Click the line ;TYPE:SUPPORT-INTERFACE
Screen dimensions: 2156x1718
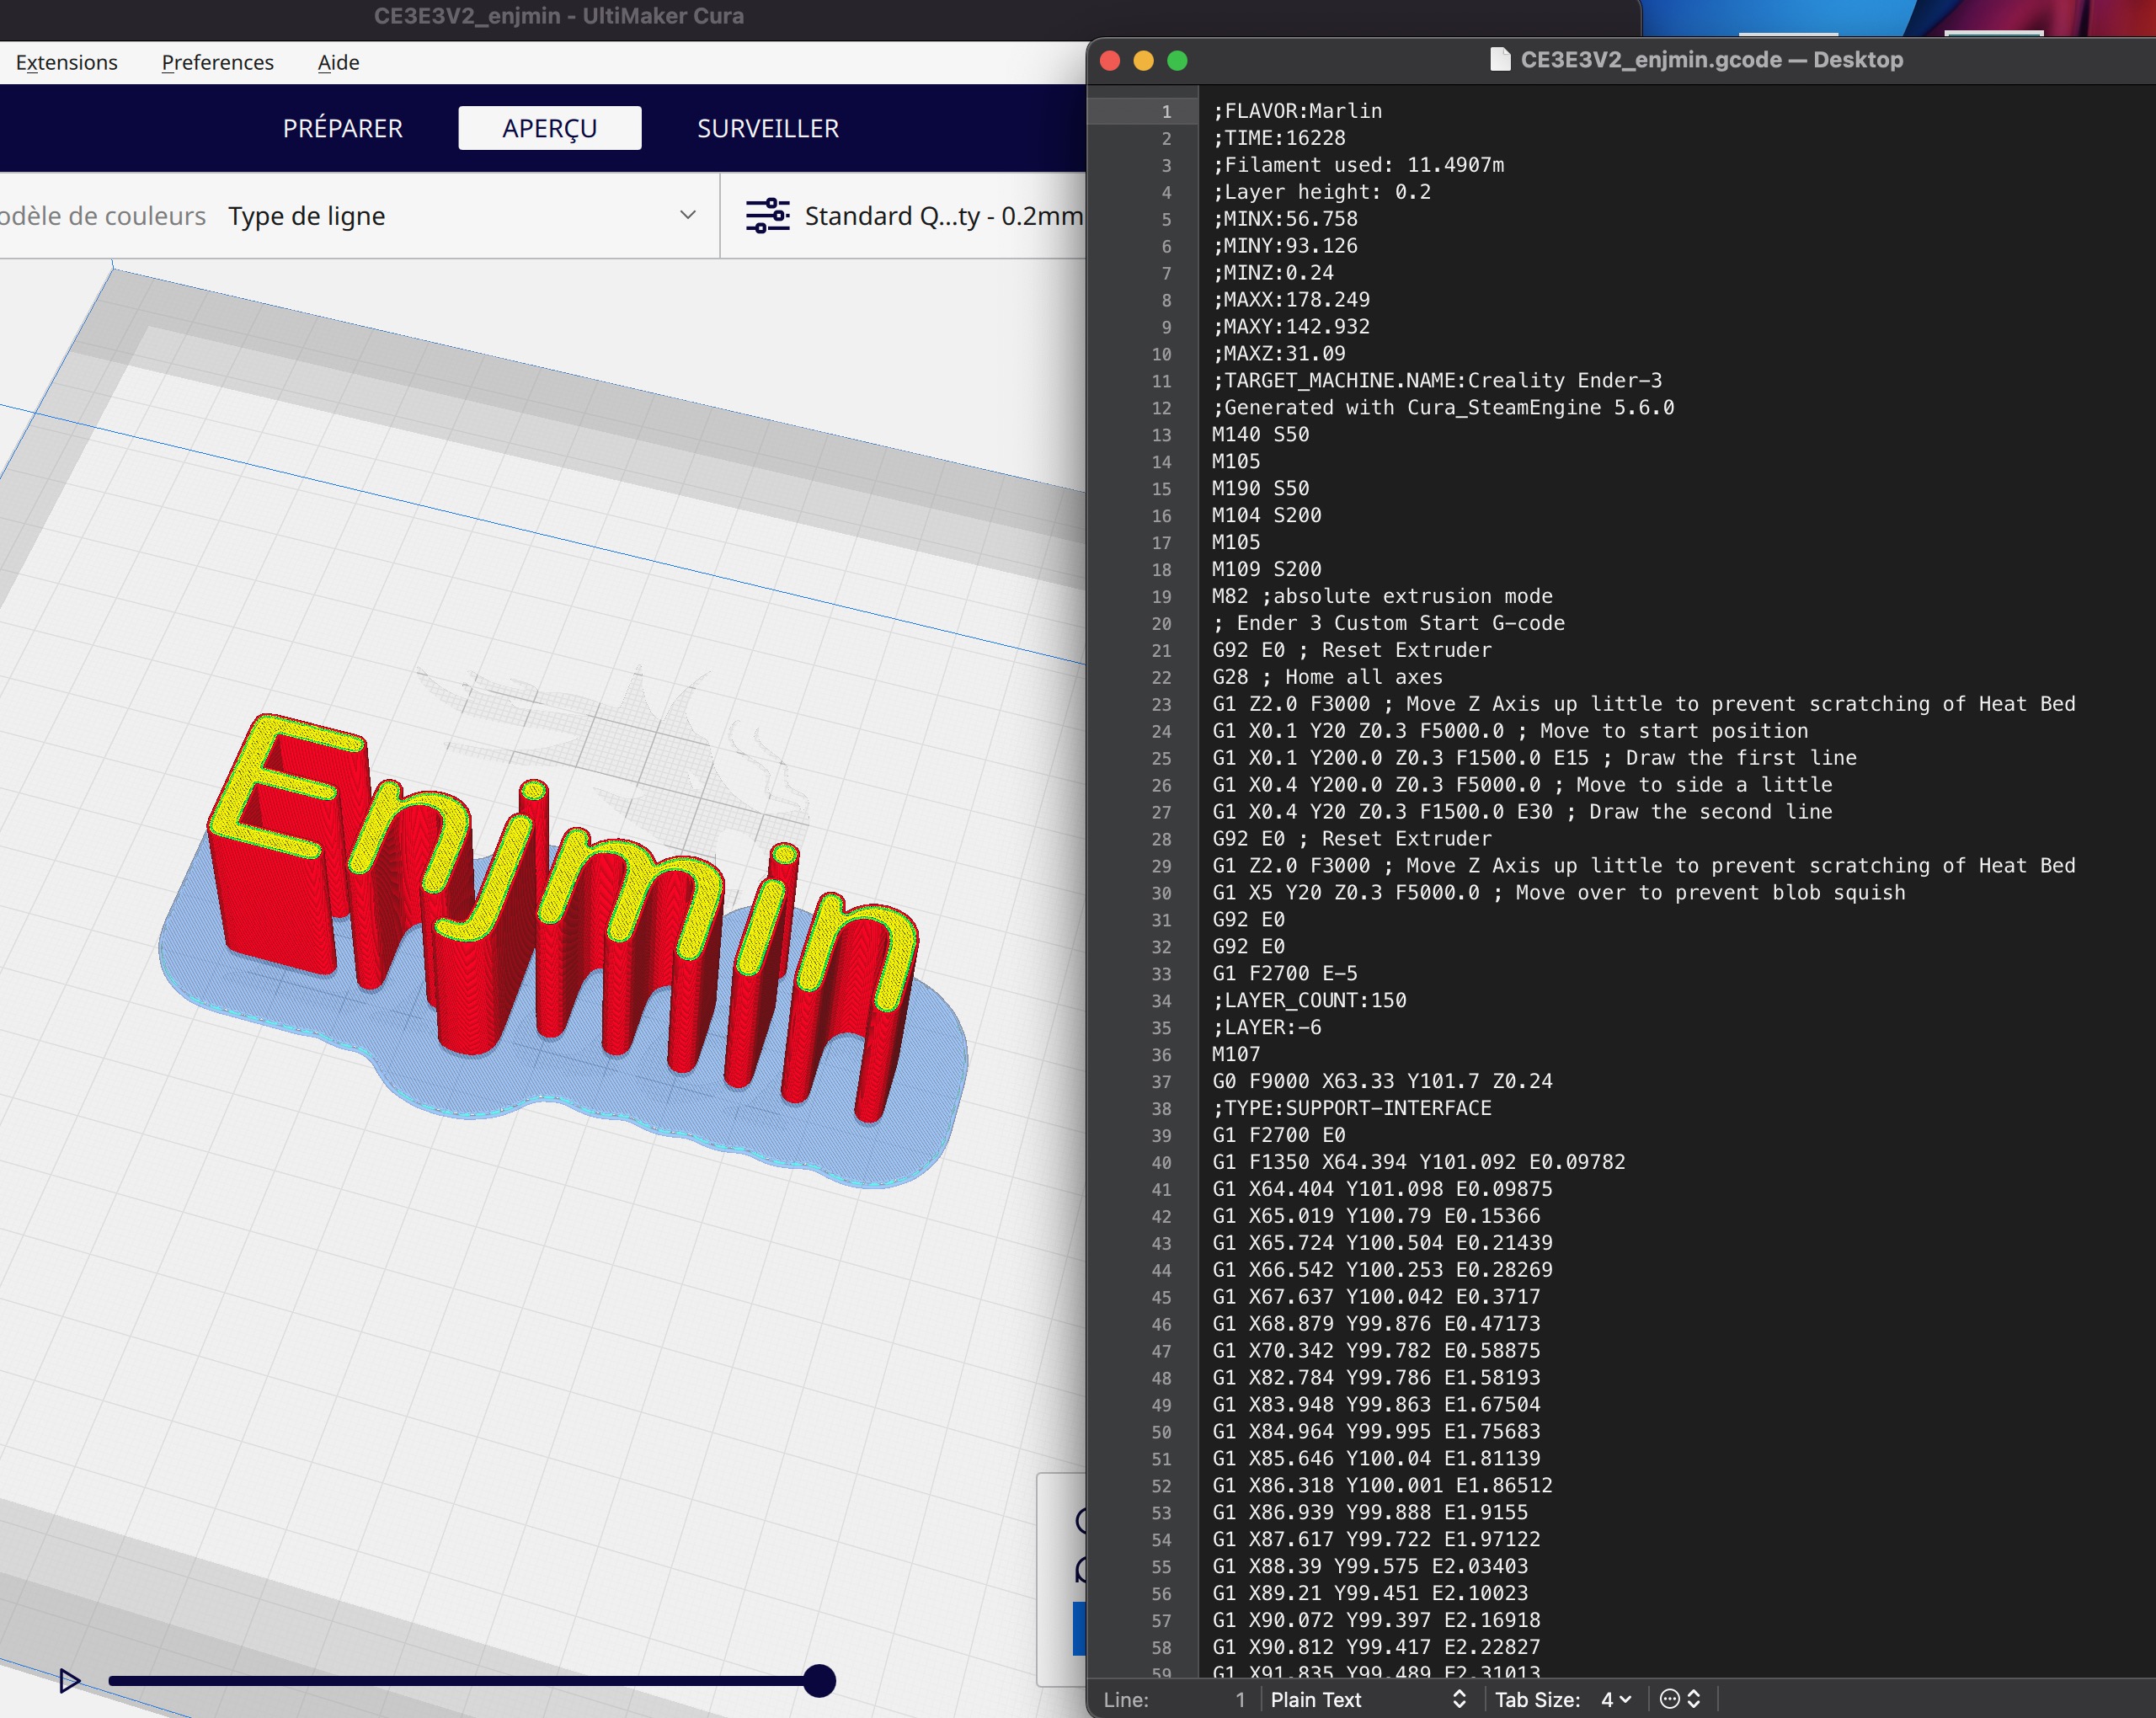(1352, 1109)
